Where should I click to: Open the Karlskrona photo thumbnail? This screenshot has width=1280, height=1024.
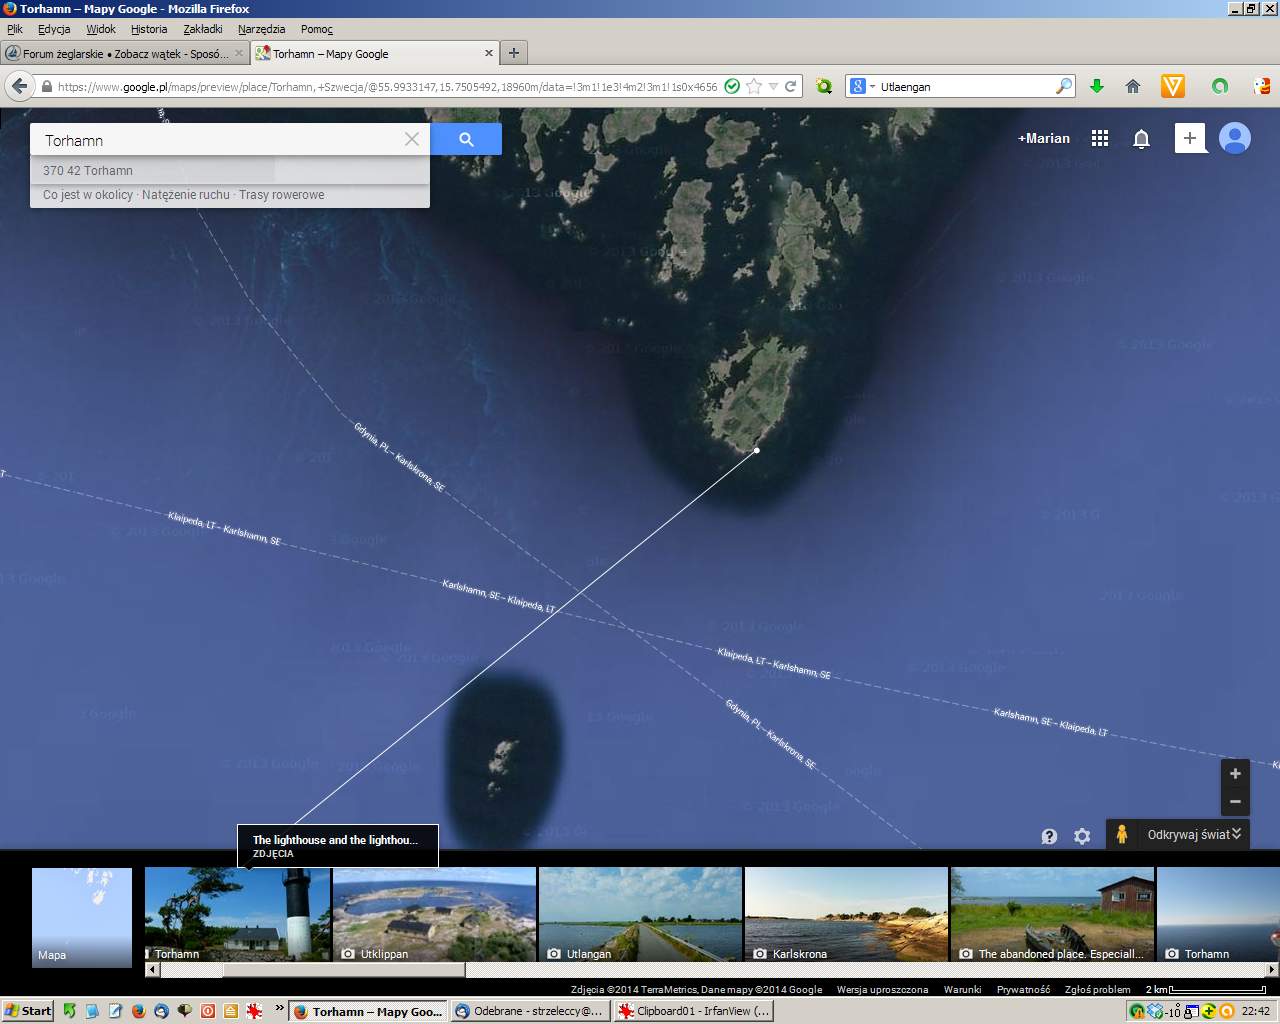pos(846,914)
